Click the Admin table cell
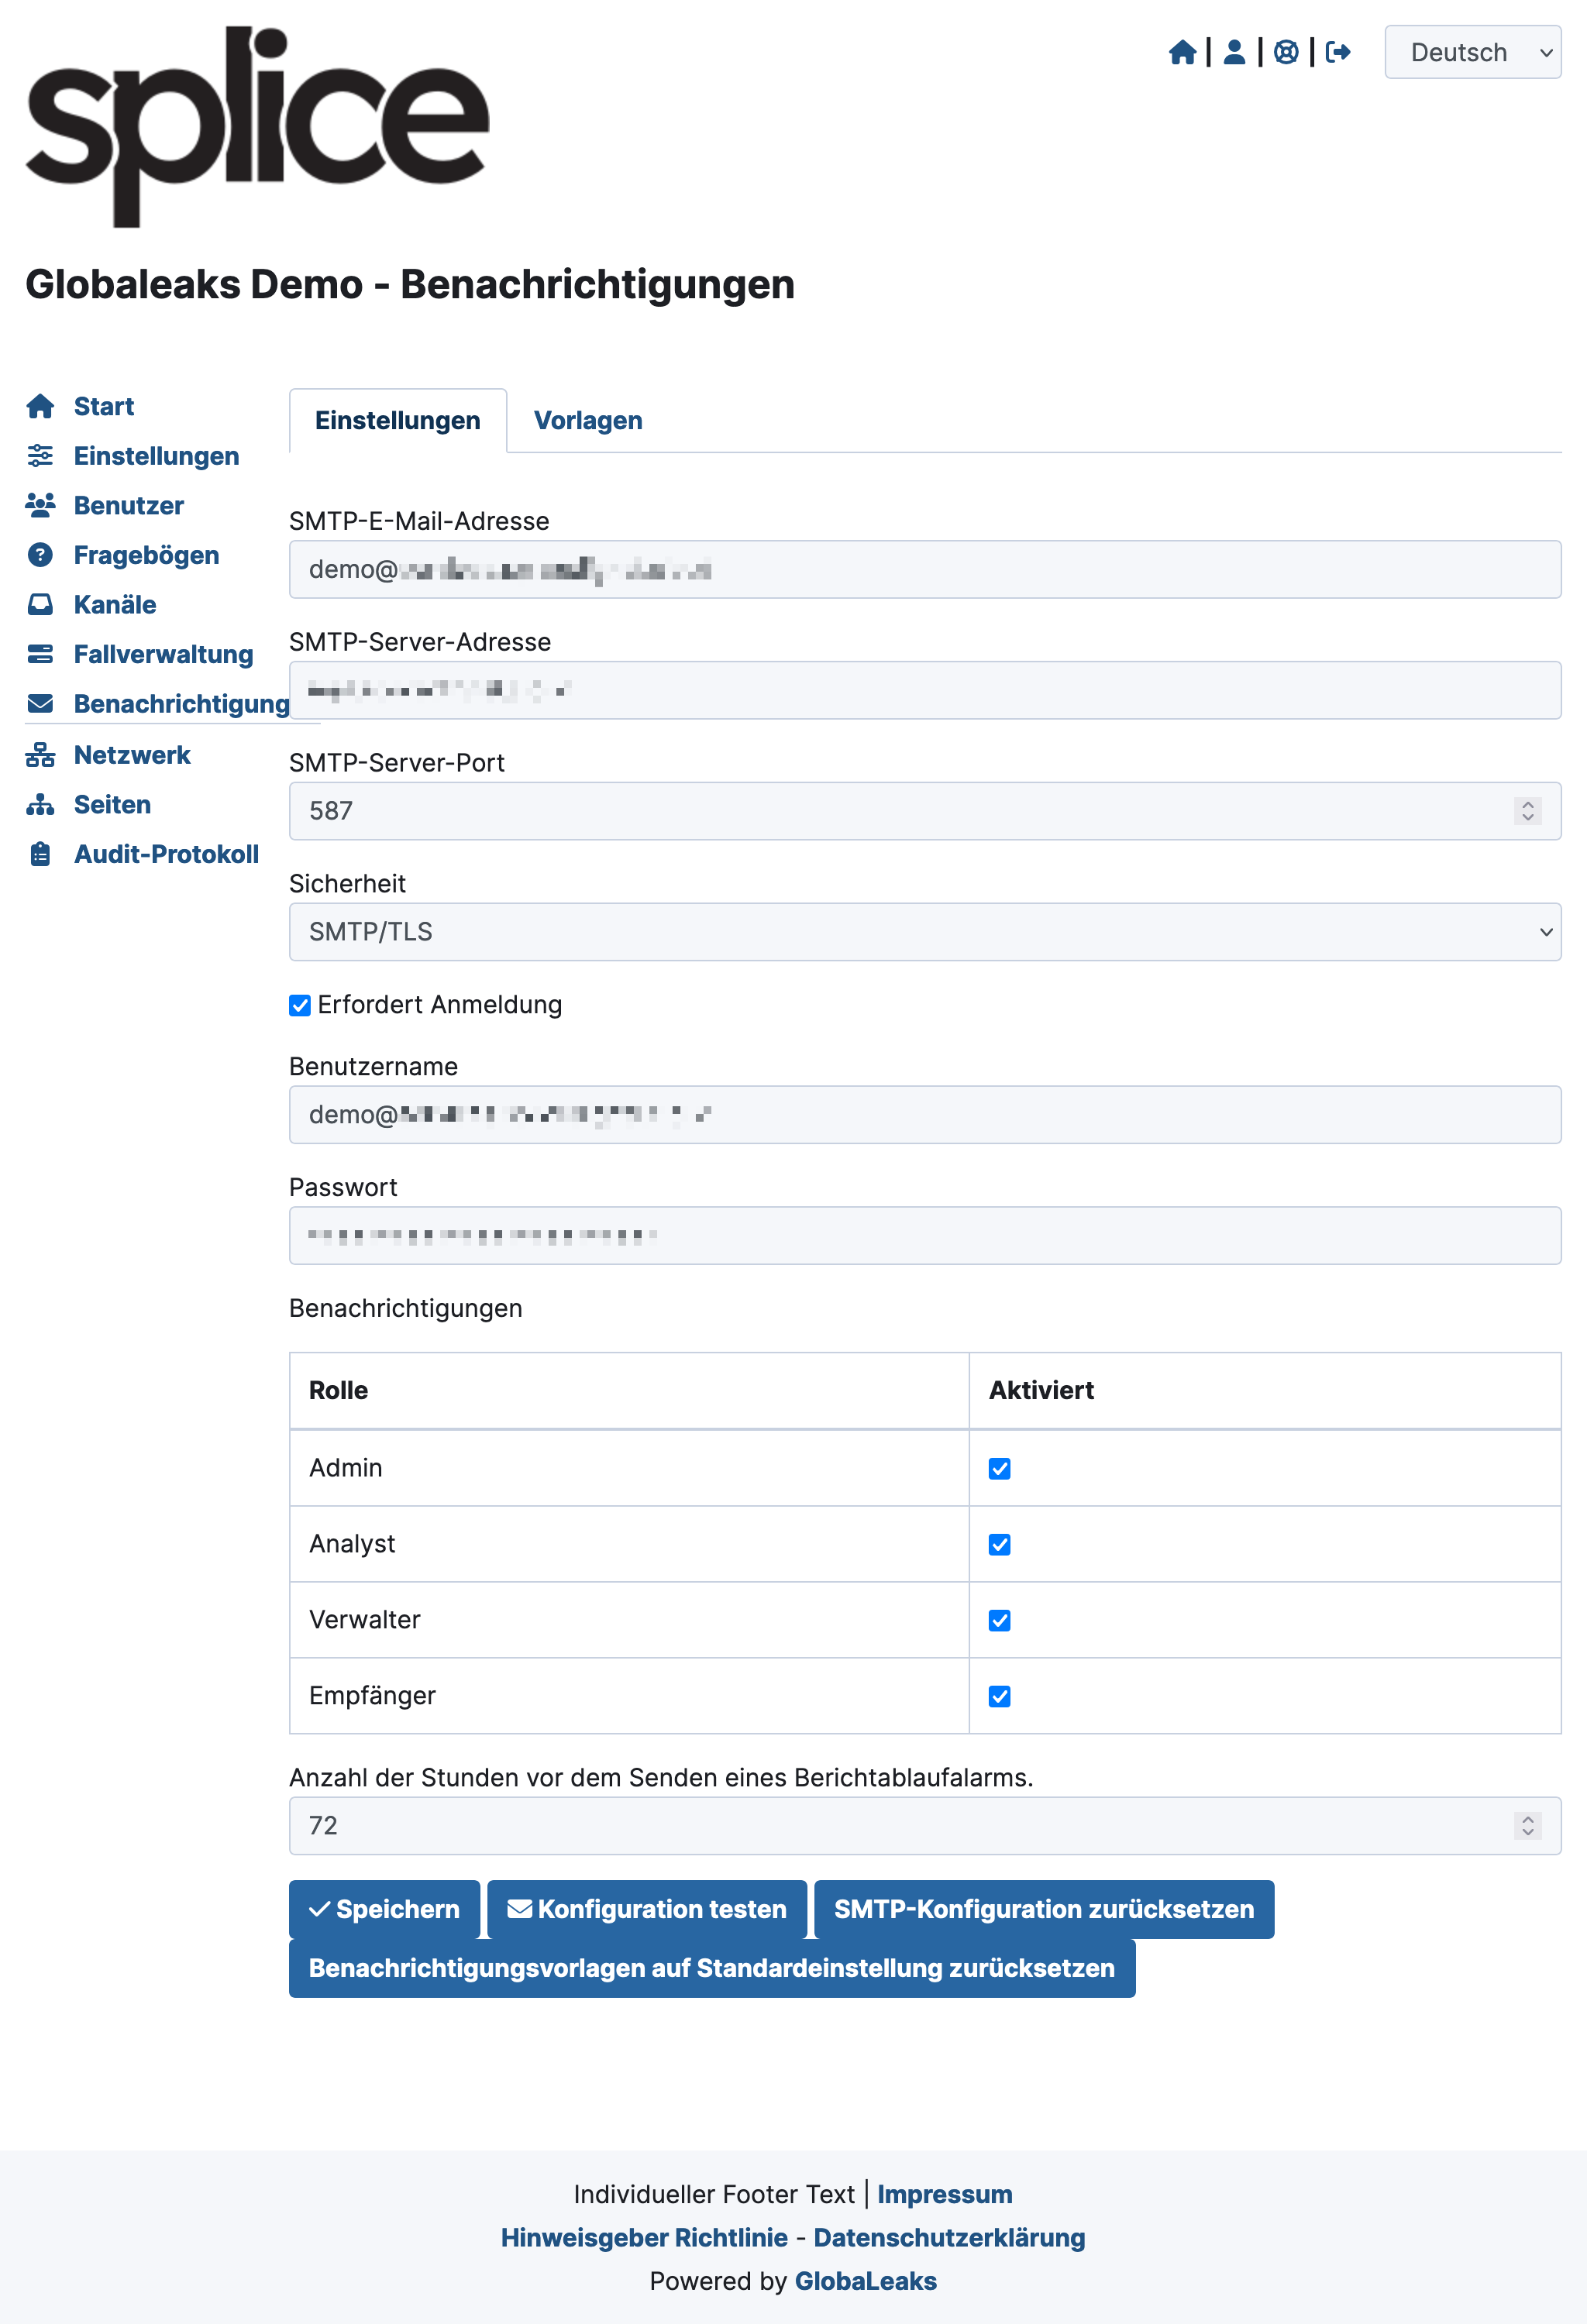Image resolution: width=1587 pixels, height=2324 pixels. [629, 1468]
